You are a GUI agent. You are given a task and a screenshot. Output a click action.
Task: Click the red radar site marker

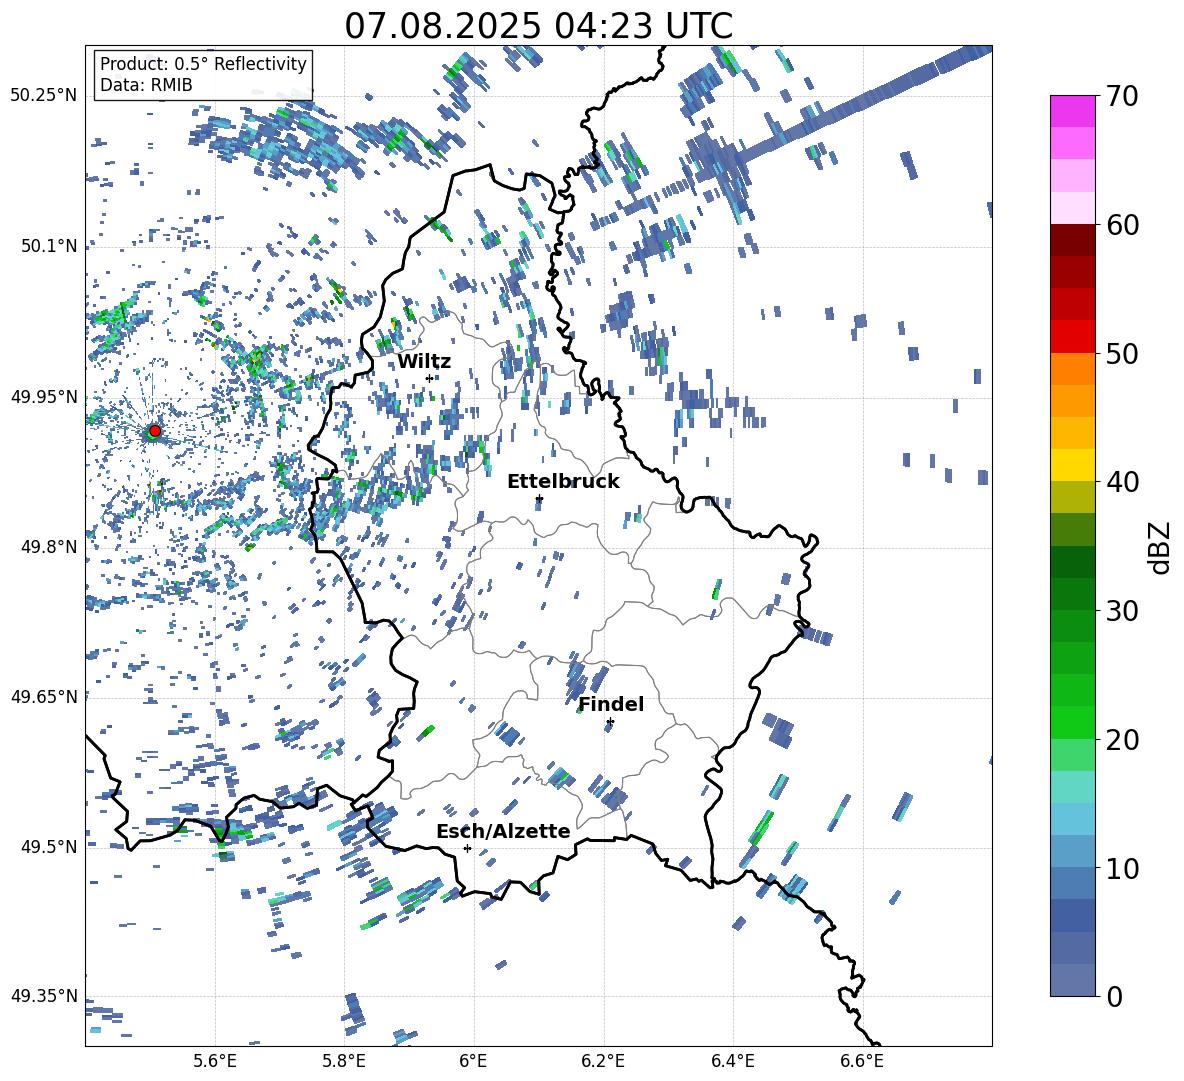[x=154, y=431]
